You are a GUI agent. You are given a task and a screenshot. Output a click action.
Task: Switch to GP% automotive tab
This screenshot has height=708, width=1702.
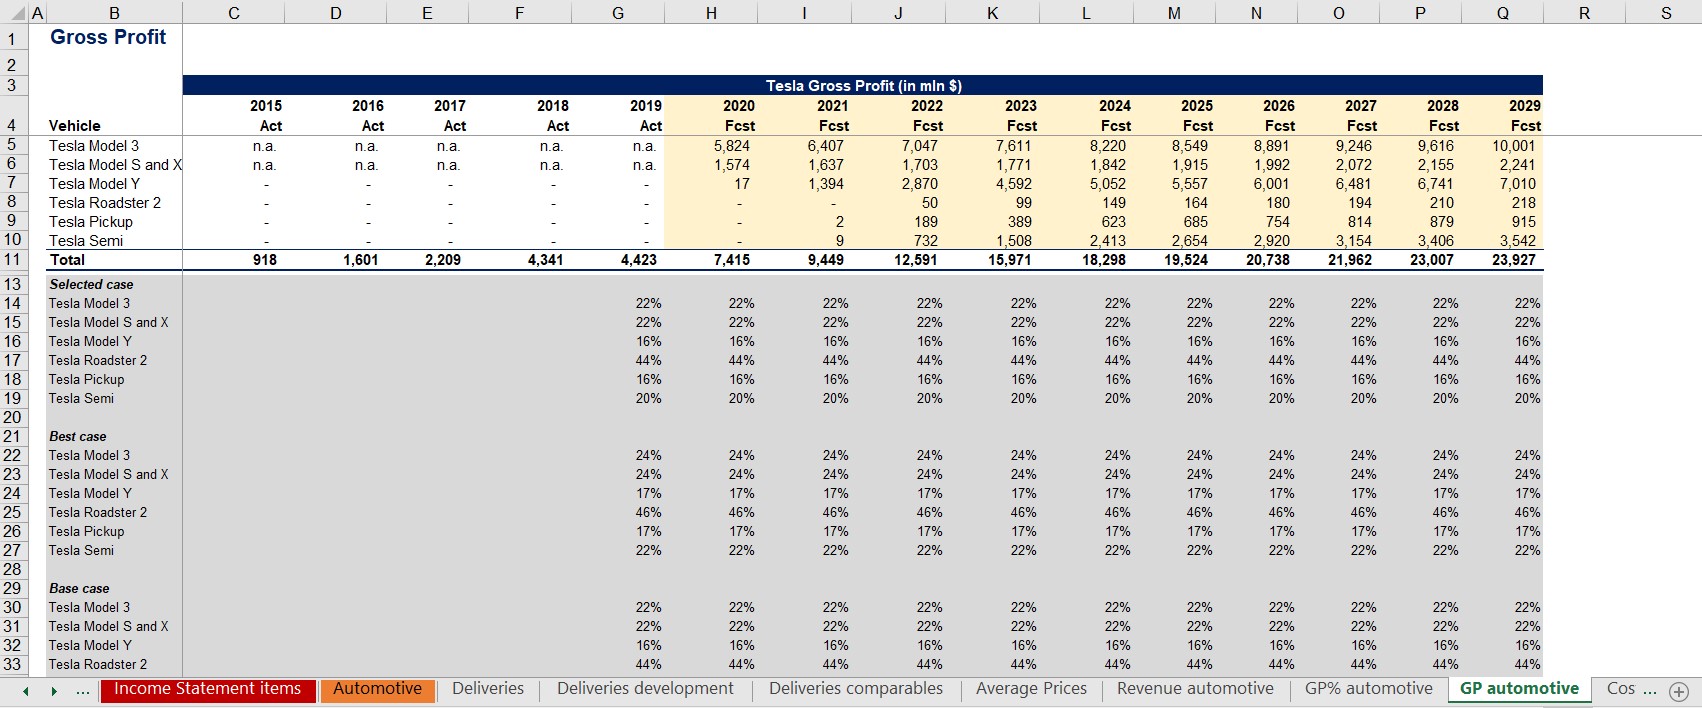(x=1369, y=689)
